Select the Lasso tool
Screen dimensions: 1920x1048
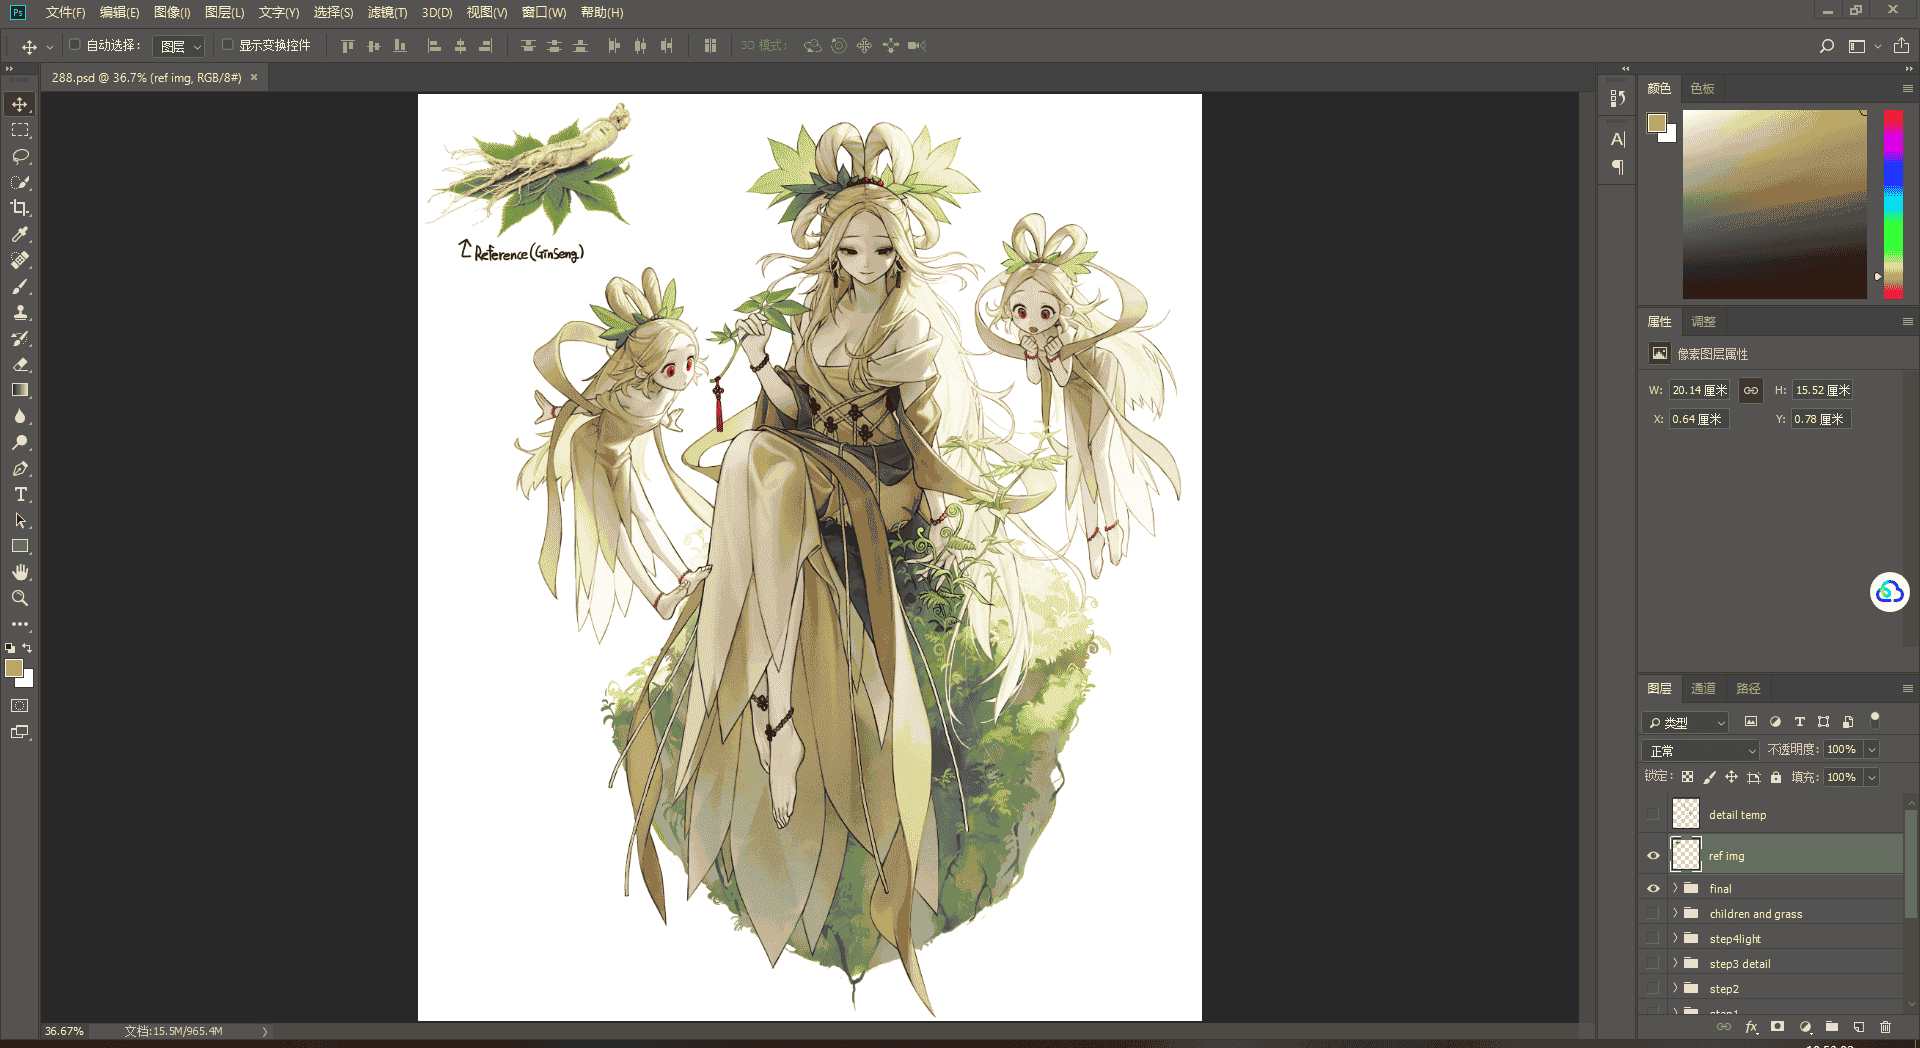click(20, 156)
